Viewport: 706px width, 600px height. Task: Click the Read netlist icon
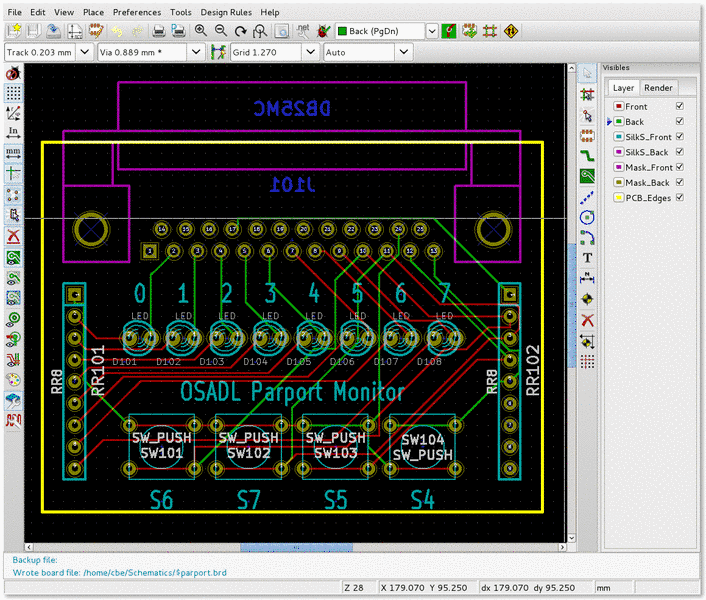303,31
